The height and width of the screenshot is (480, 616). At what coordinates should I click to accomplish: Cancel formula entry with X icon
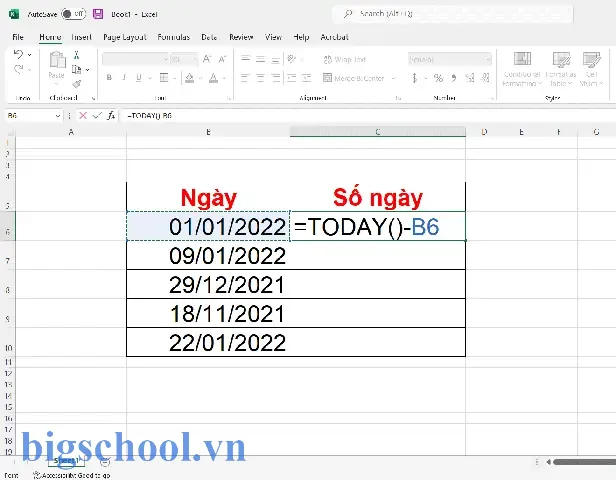click(82, 115)
